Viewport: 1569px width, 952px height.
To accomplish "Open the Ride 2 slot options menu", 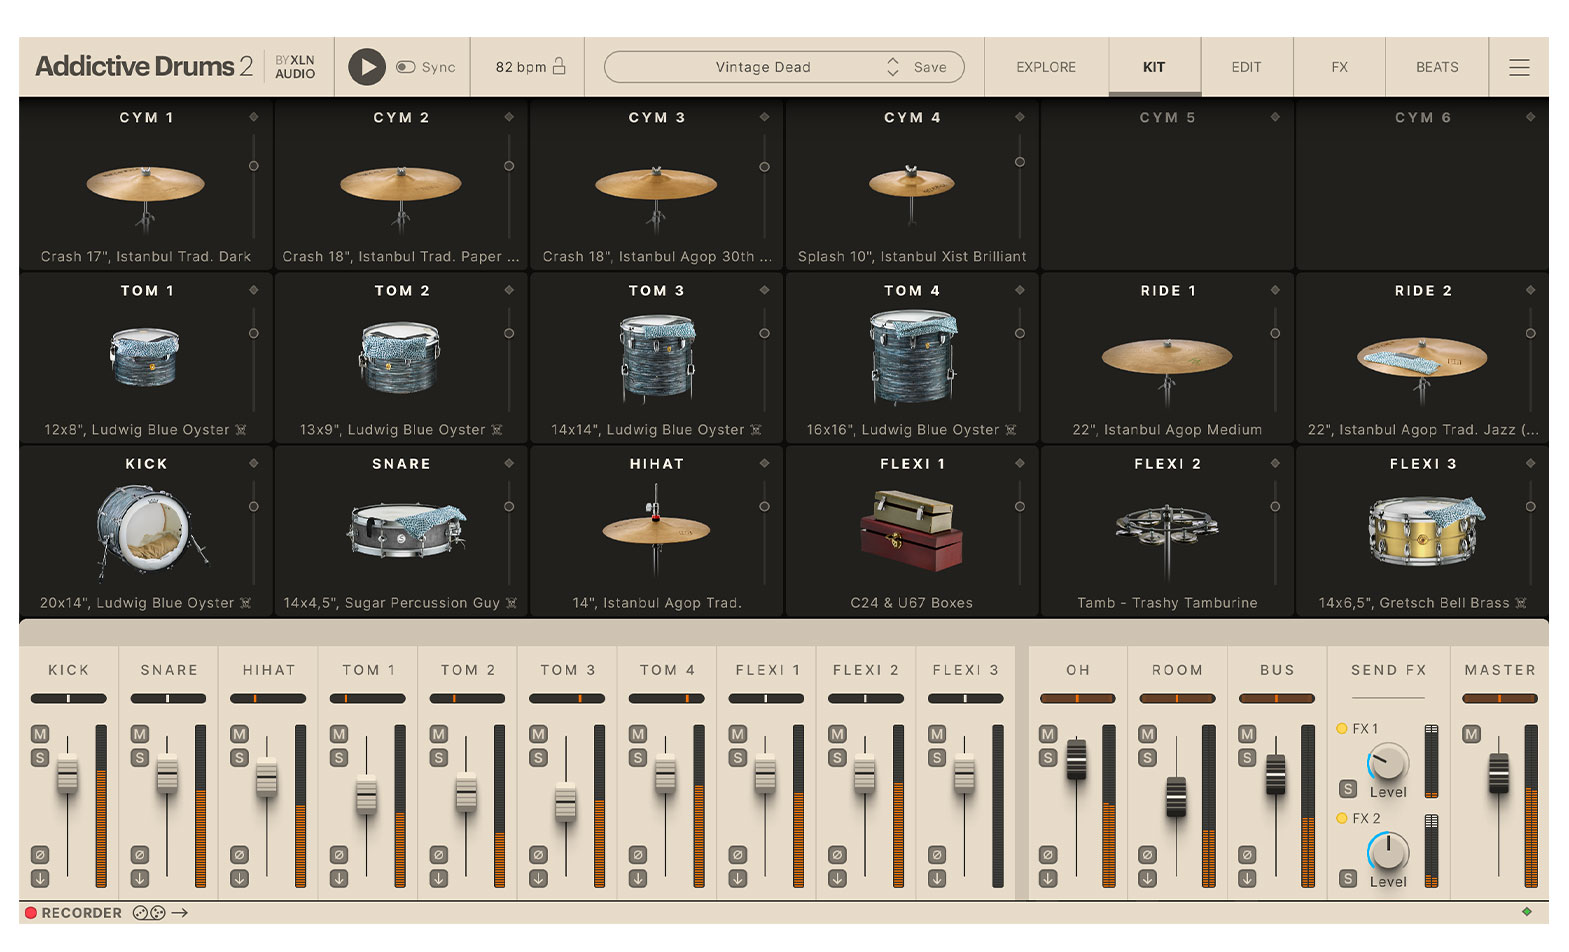I will pyautogui.click(x=1530, y=290).
